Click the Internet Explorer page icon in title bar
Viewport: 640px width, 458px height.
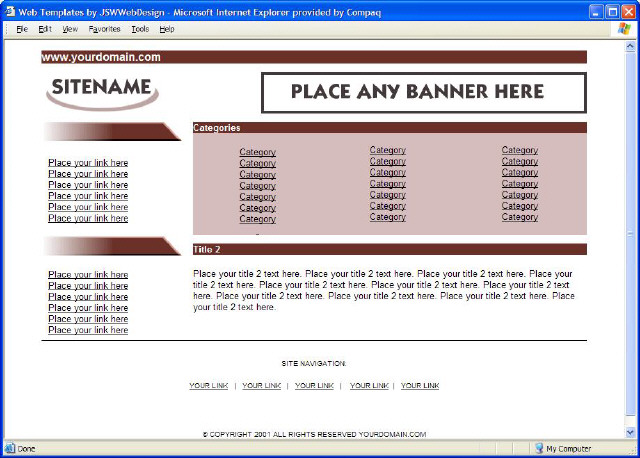(10, 10)
